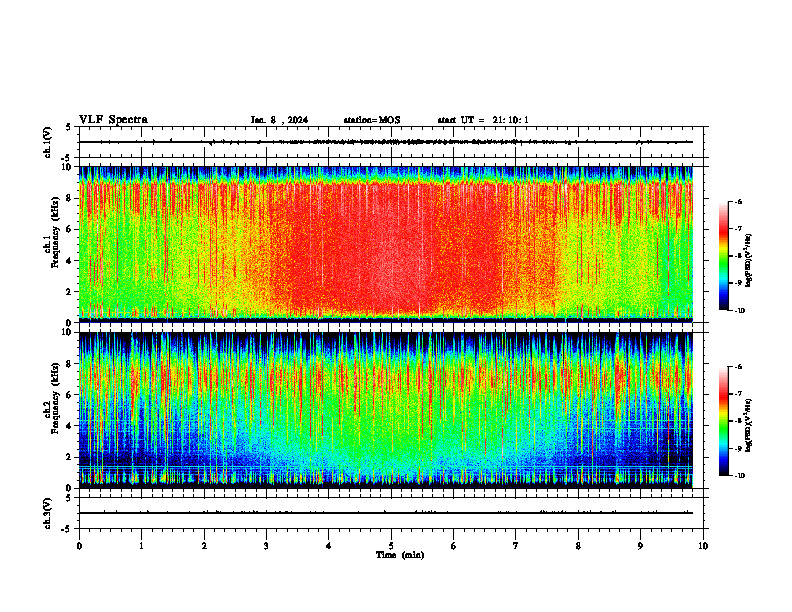Click time axis tick label 3
Viewport: 792px width, 612px height.
coord(266,546)
